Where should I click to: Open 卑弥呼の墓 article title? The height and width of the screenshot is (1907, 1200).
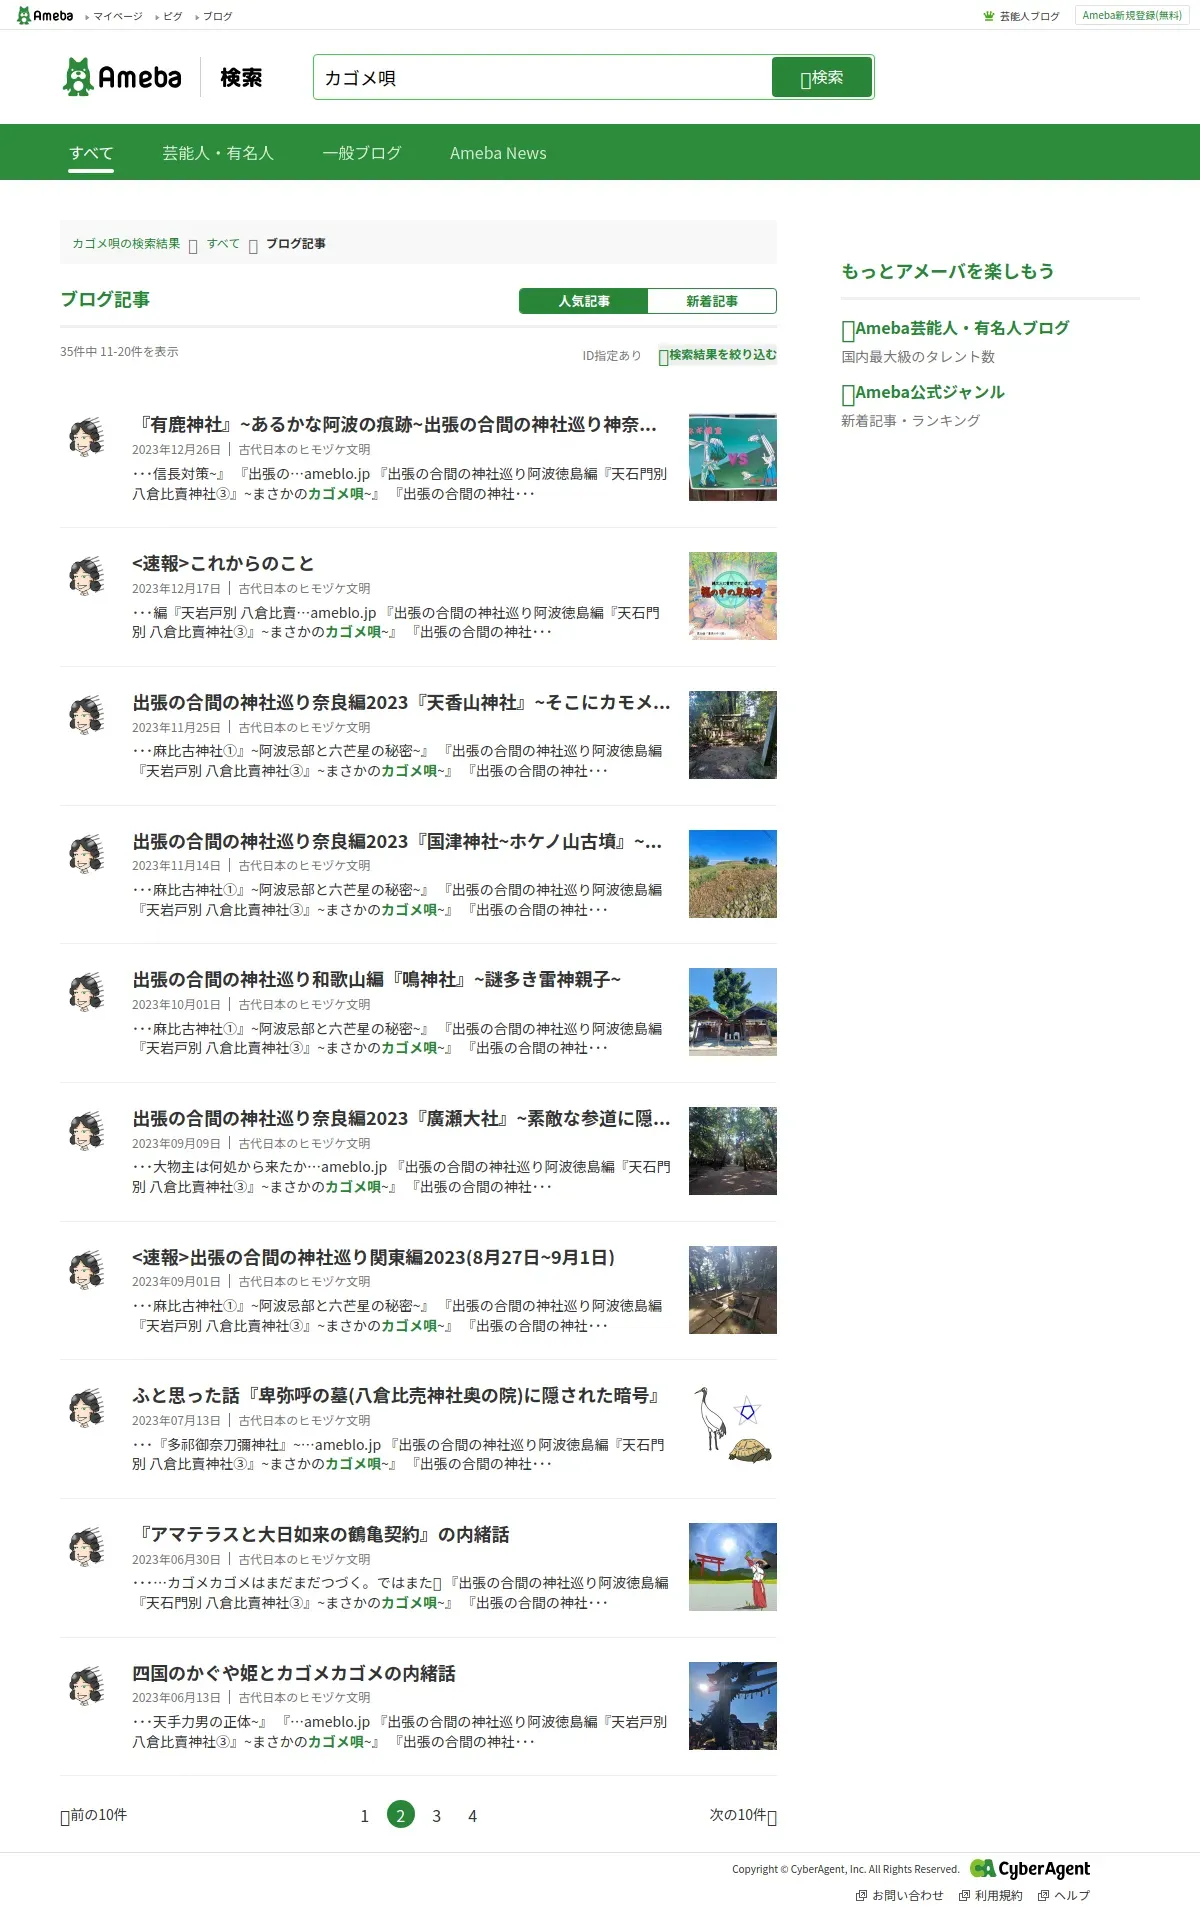[x=397, y=1396]
